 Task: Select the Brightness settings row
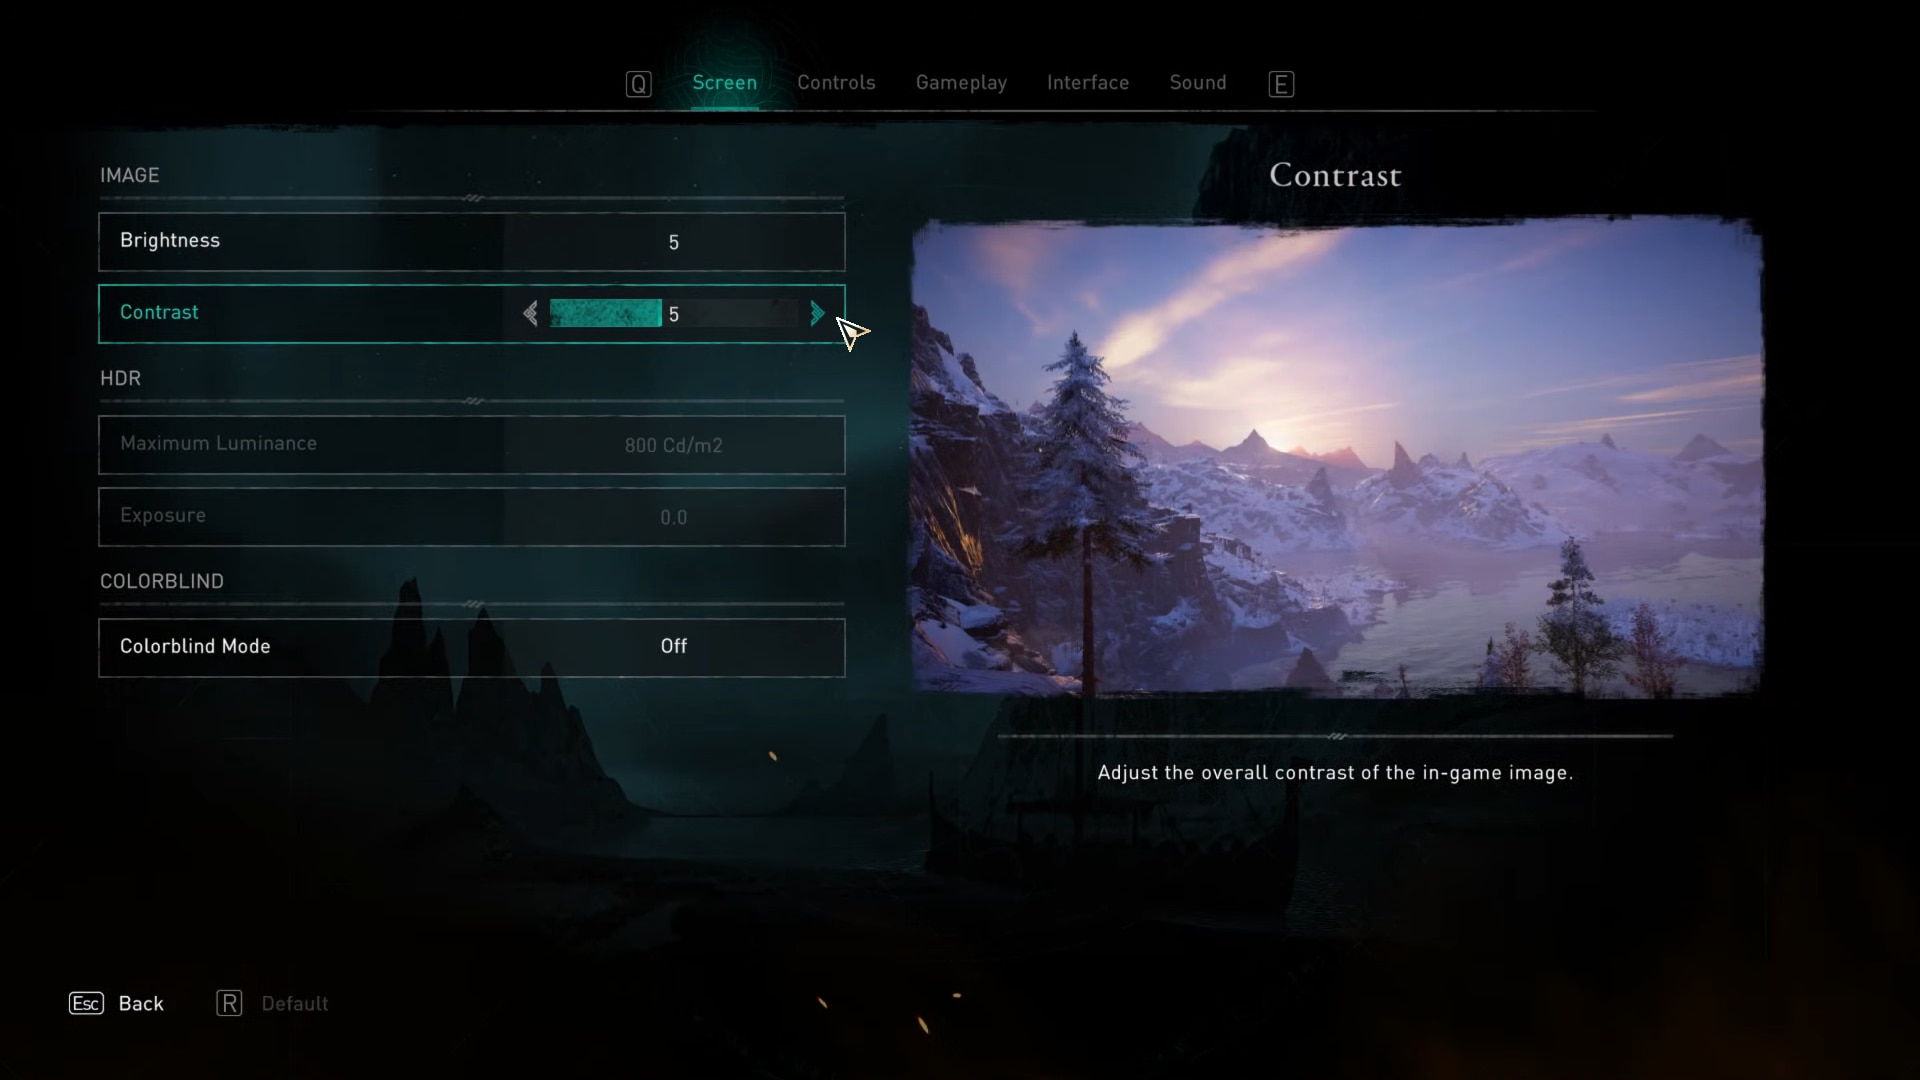click(x=471, y=241)
